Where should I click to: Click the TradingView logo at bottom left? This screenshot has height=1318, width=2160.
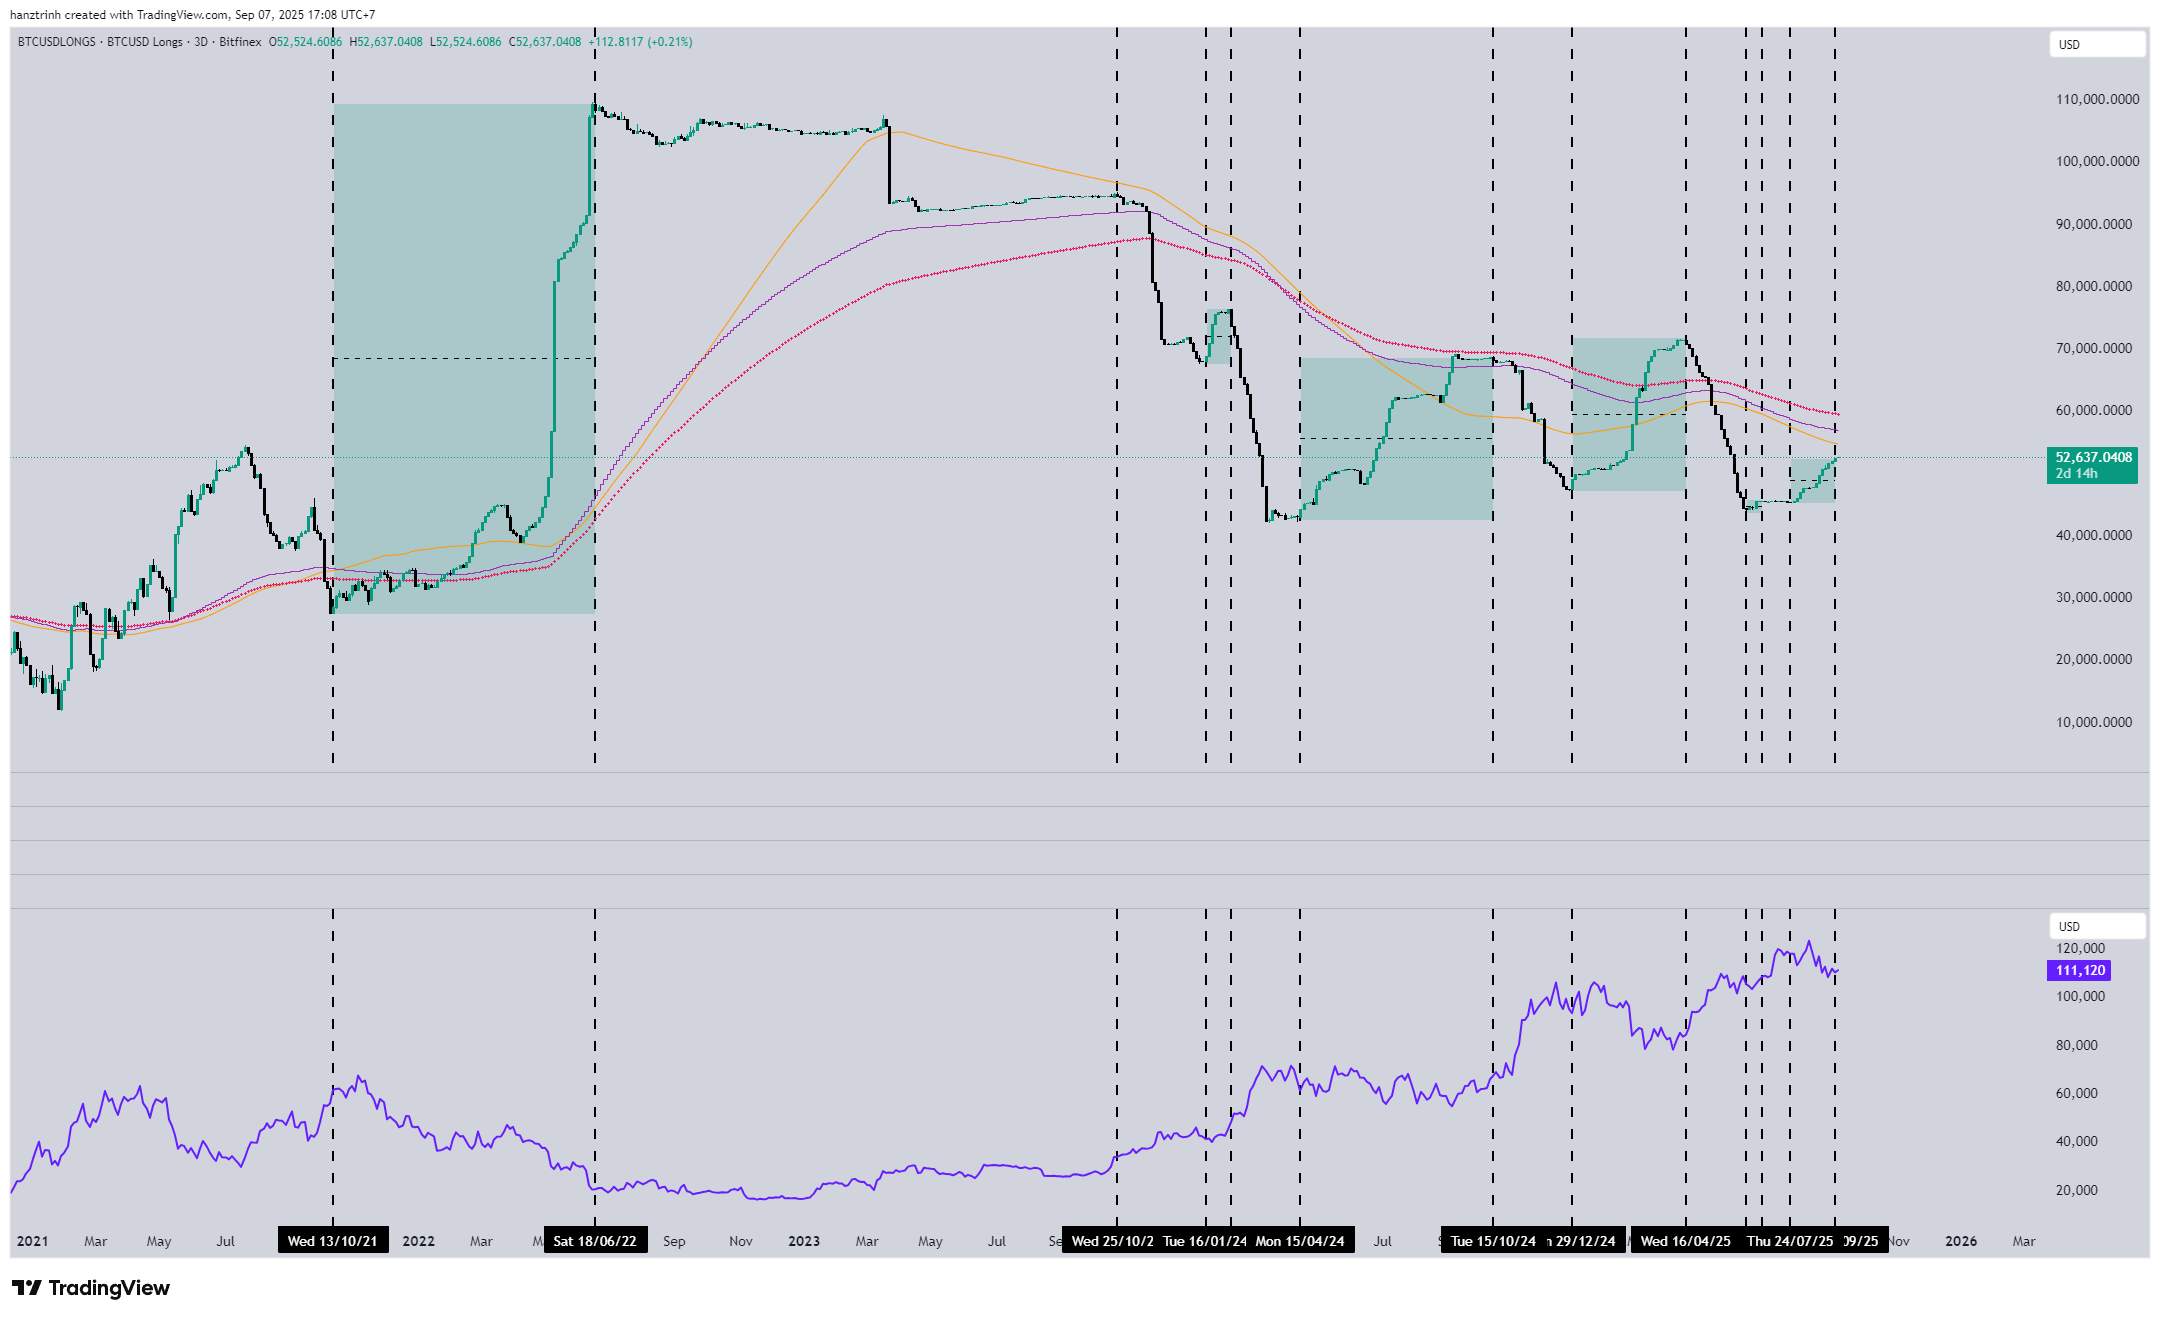[91, 1288]
